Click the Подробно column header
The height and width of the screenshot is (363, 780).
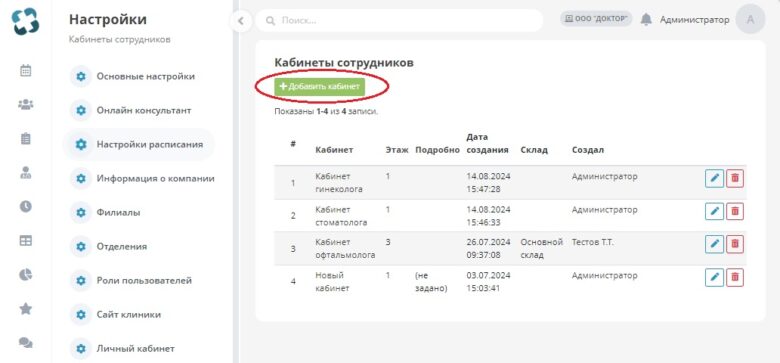click(x=437, y=150)
